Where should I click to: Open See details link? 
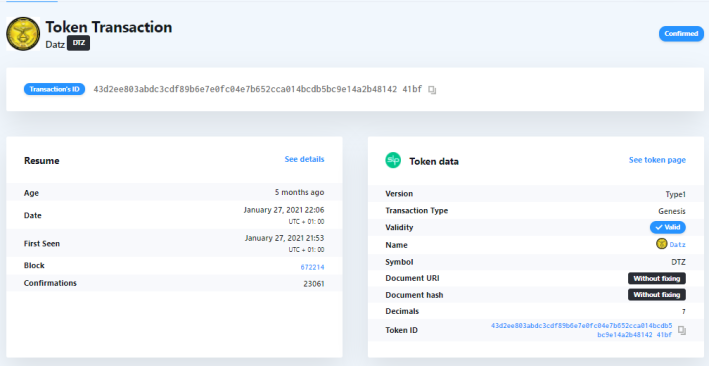point(304,159)
